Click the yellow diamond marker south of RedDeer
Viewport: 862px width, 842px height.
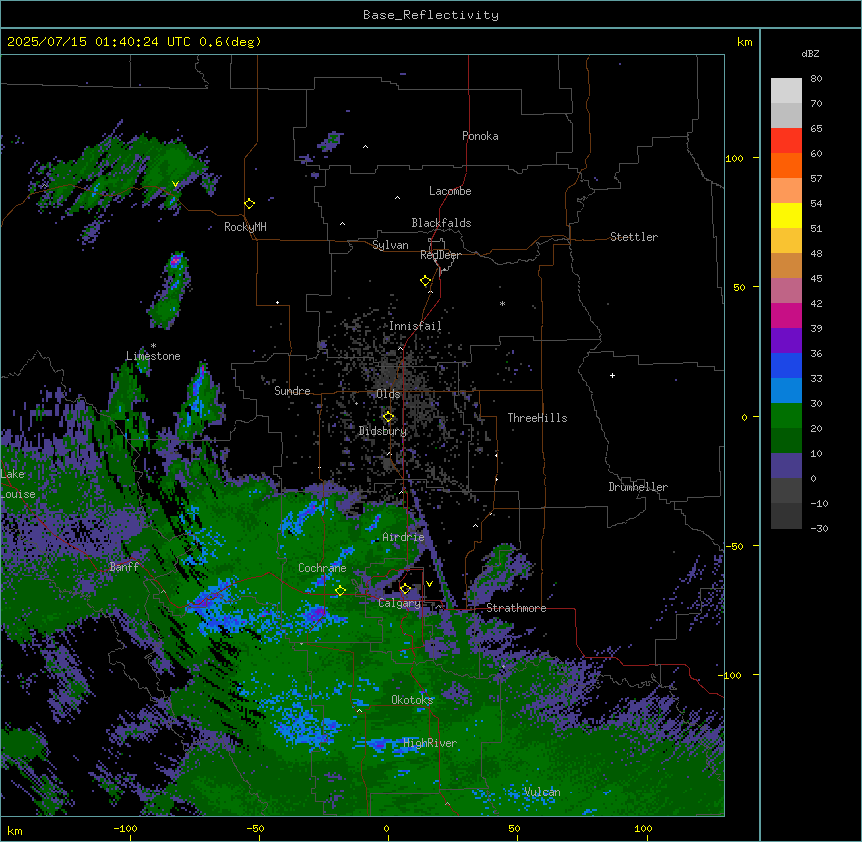coord(426,281)
